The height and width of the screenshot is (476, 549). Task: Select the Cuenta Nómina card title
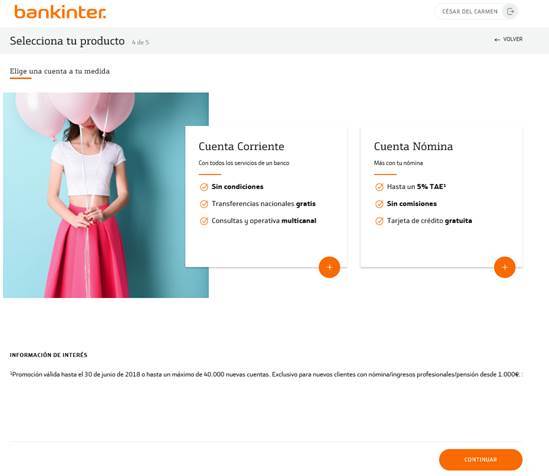point(413,146)
